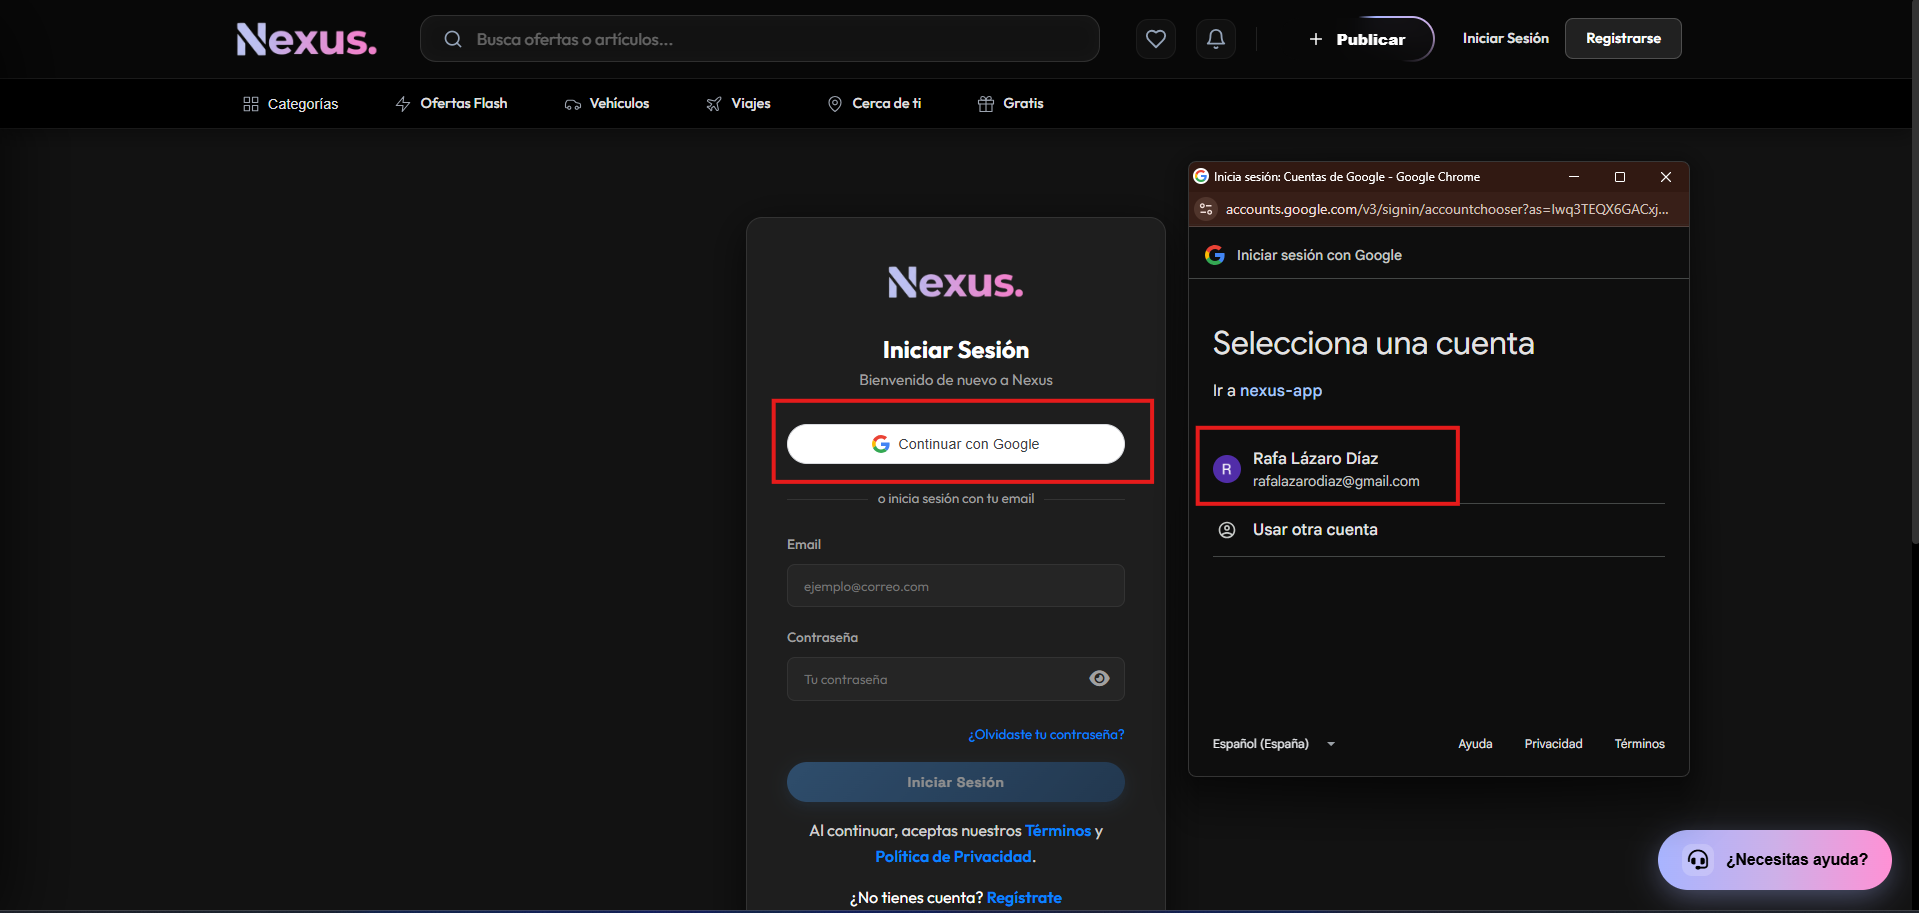Screen dimensions: 1919x913
Task: Click the blue Iniciar Sesión submit button
Action: tap(956, 782)
